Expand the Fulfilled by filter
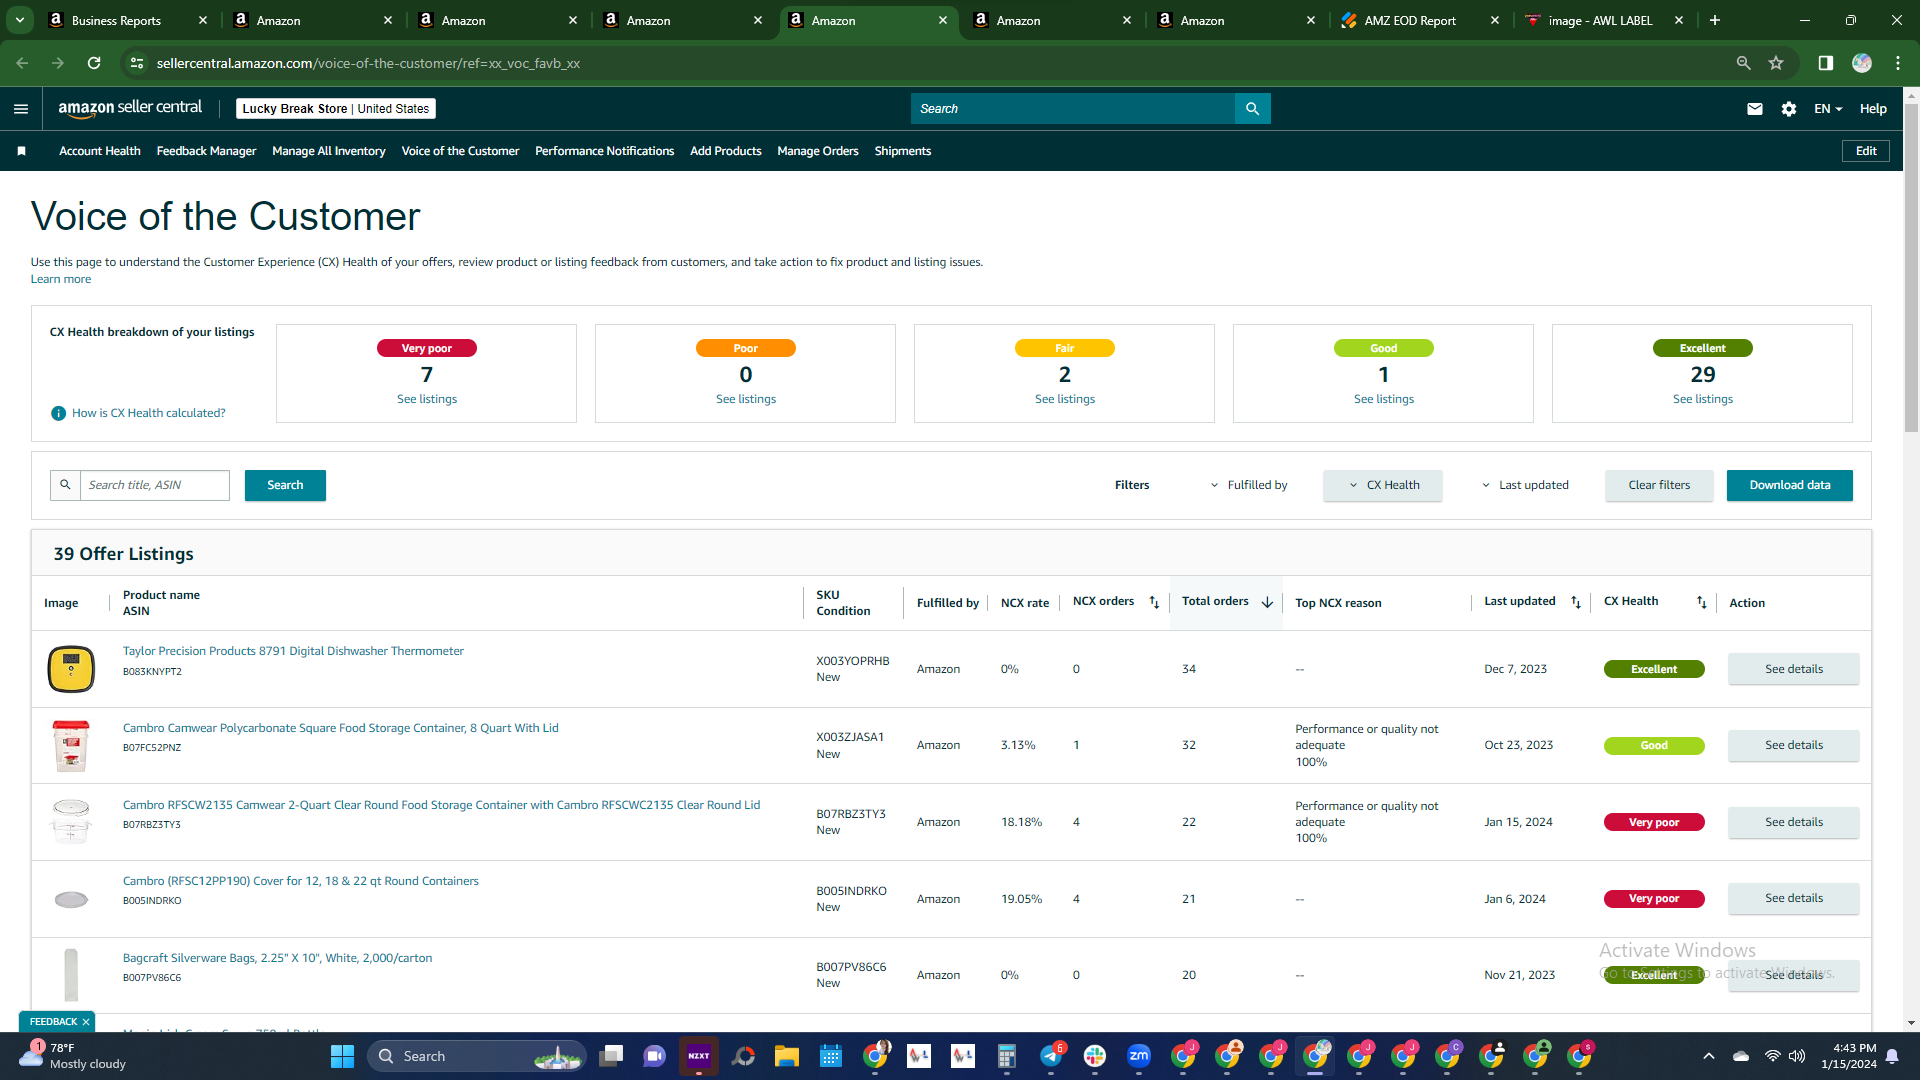The width and height of the screenshot is (1920, 1080). pyautogui.click(x=1249, y=485)
